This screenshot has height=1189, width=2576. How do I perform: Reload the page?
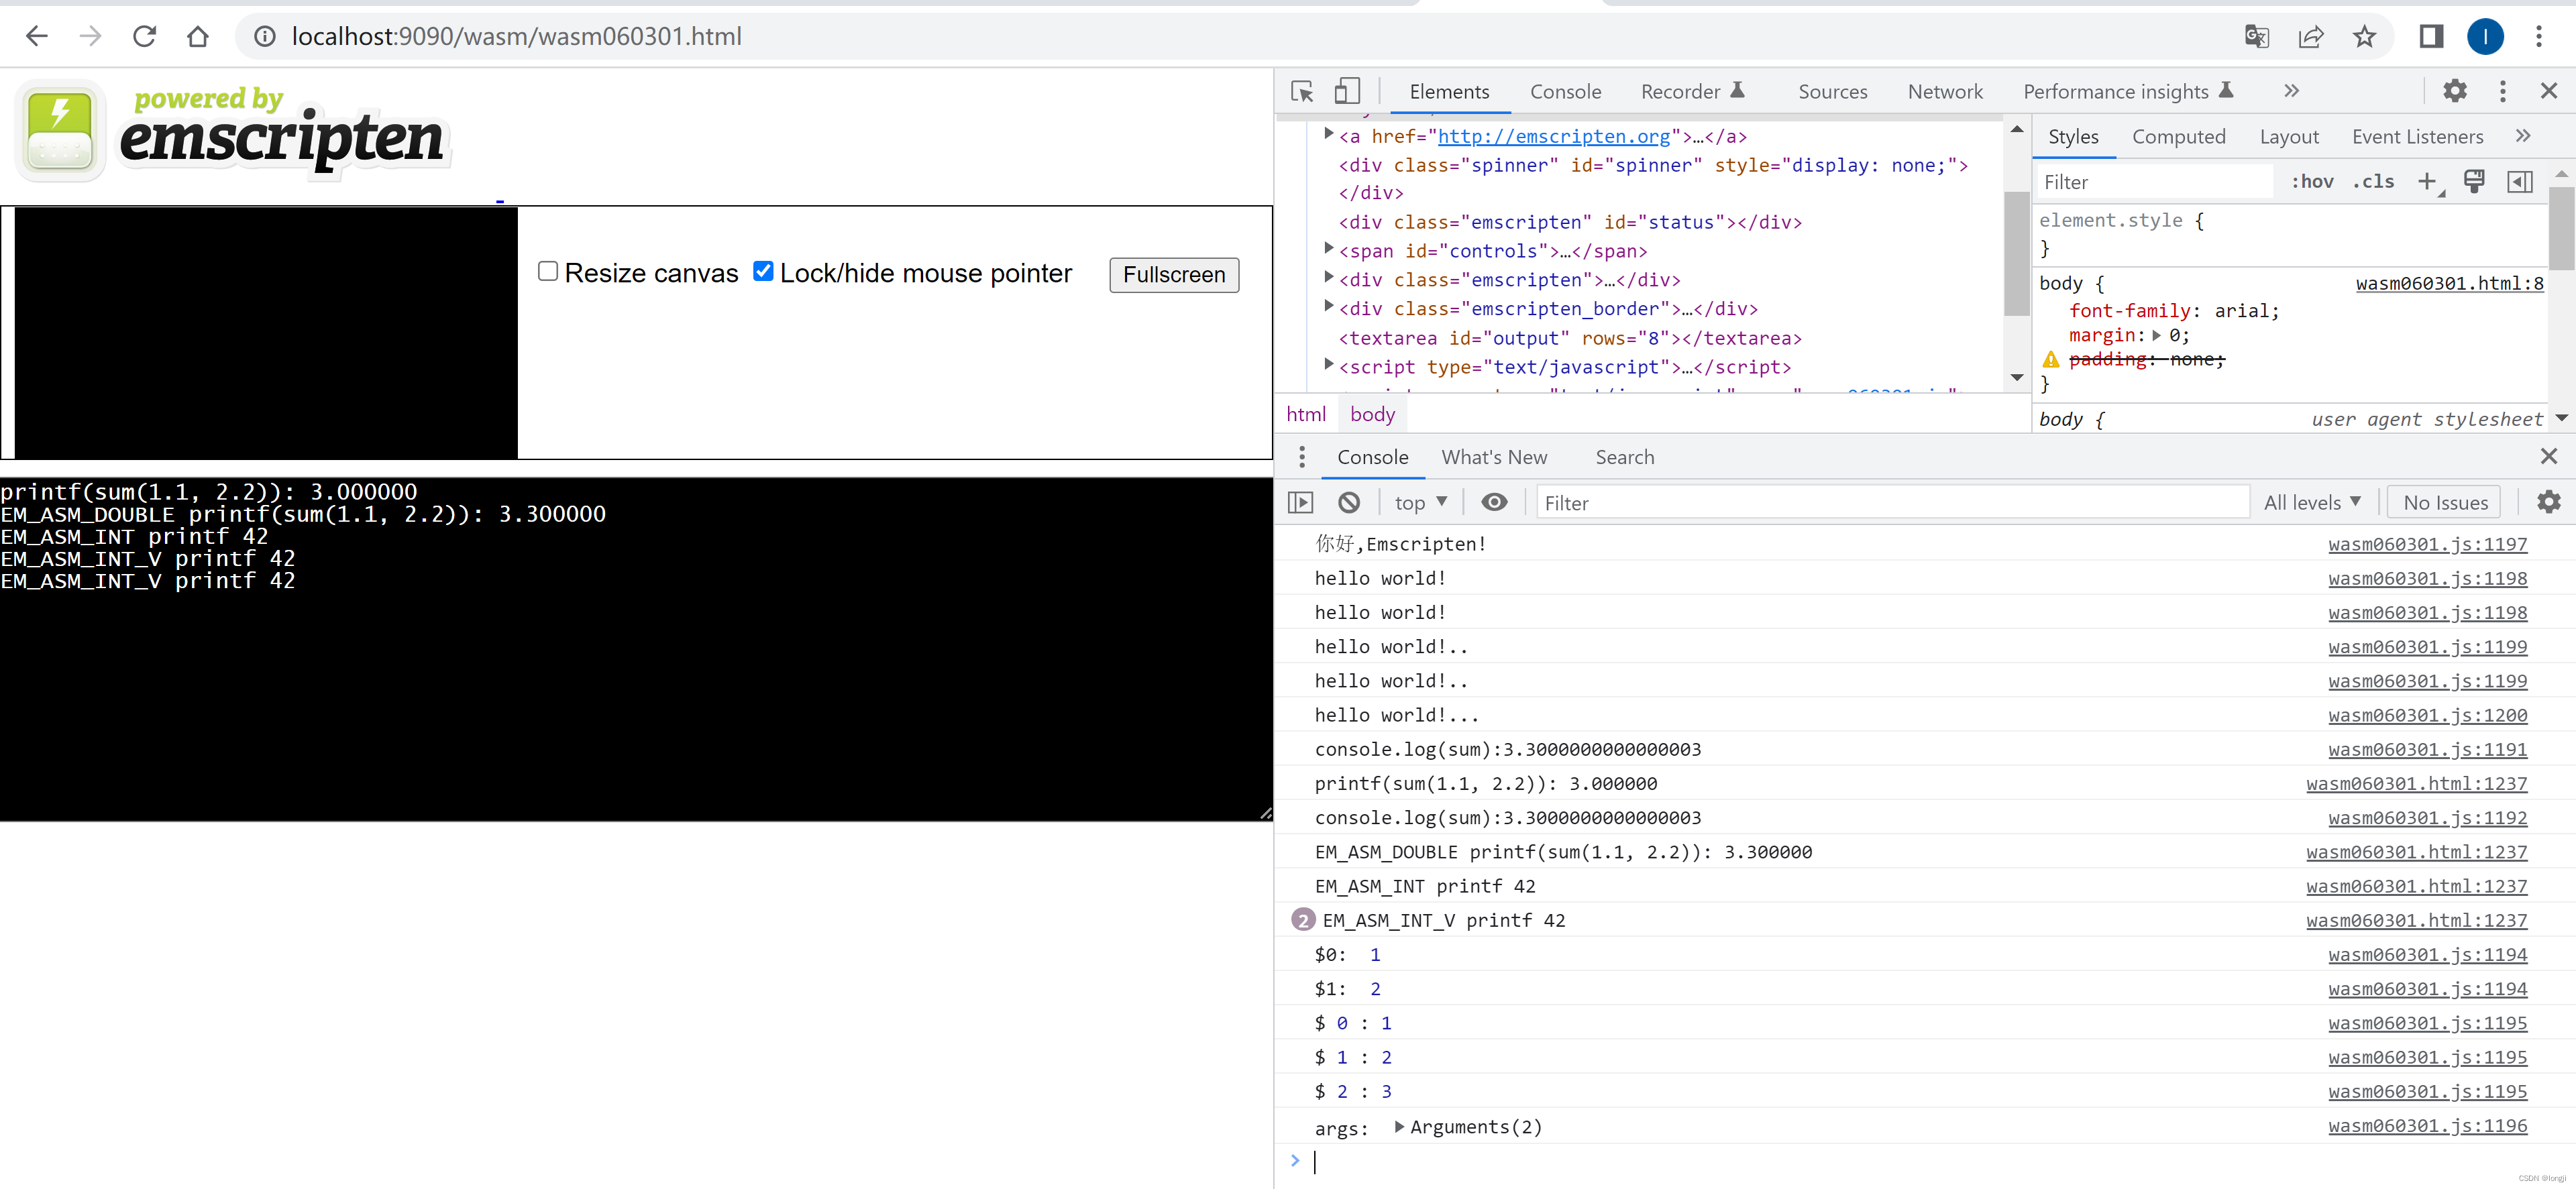pos(145,37)
